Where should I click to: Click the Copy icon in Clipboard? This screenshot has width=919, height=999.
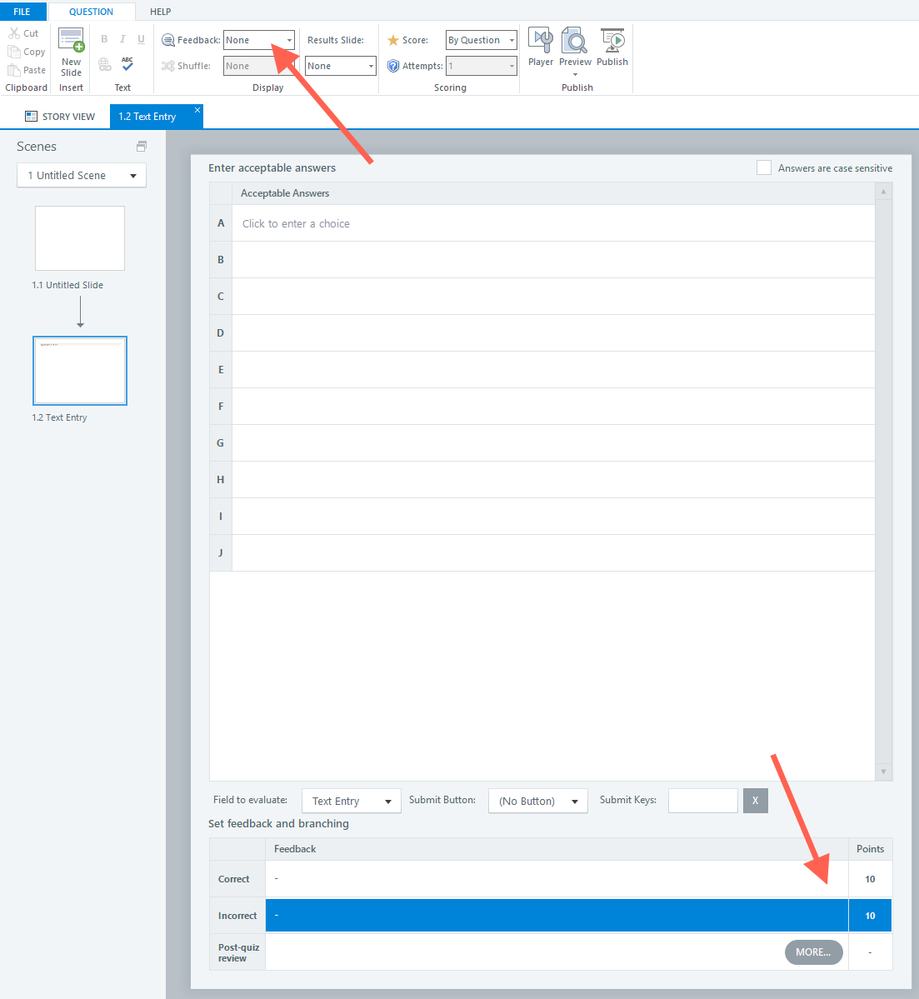14,52
